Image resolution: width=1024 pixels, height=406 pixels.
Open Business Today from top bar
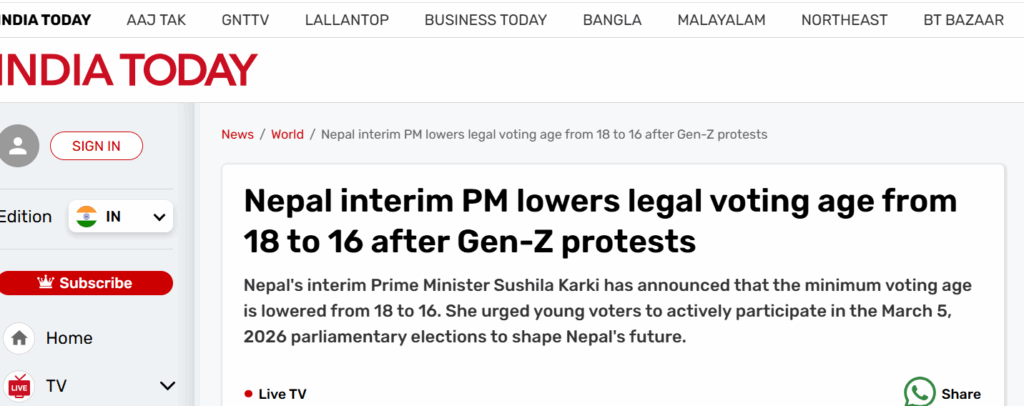[x=485, y=20]
